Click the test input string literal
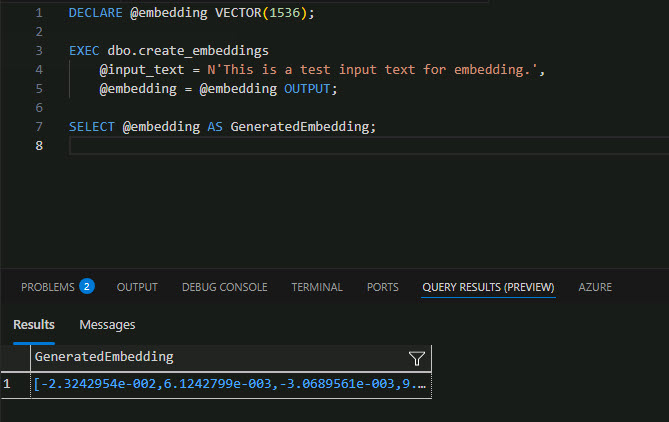The image size is (669, 422). (x=372, y=70)
